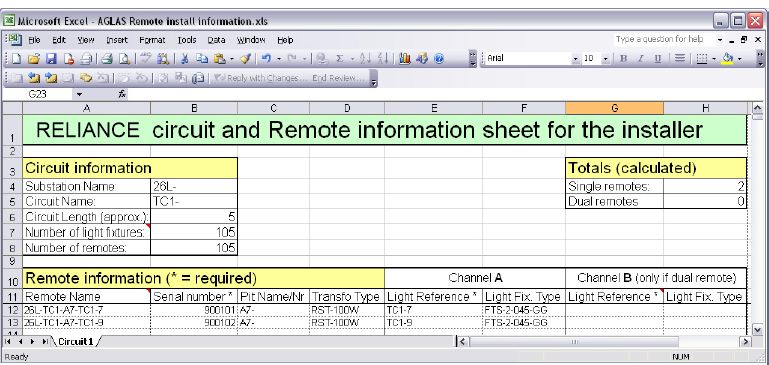
Task: Cut selection with the scissors icon
Action: 185,59
